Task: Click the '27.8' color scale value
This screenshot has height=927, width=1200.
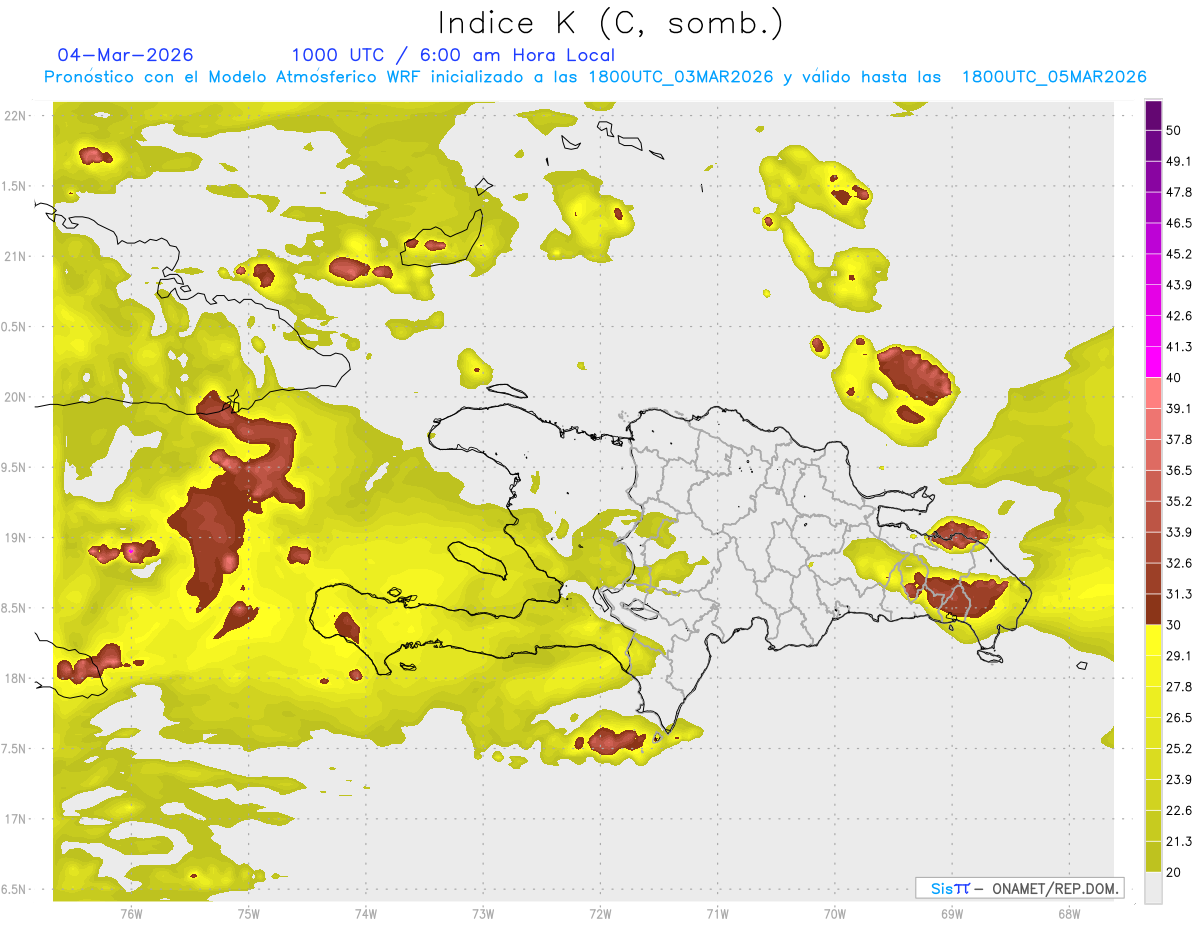Action: [1179, 687]
